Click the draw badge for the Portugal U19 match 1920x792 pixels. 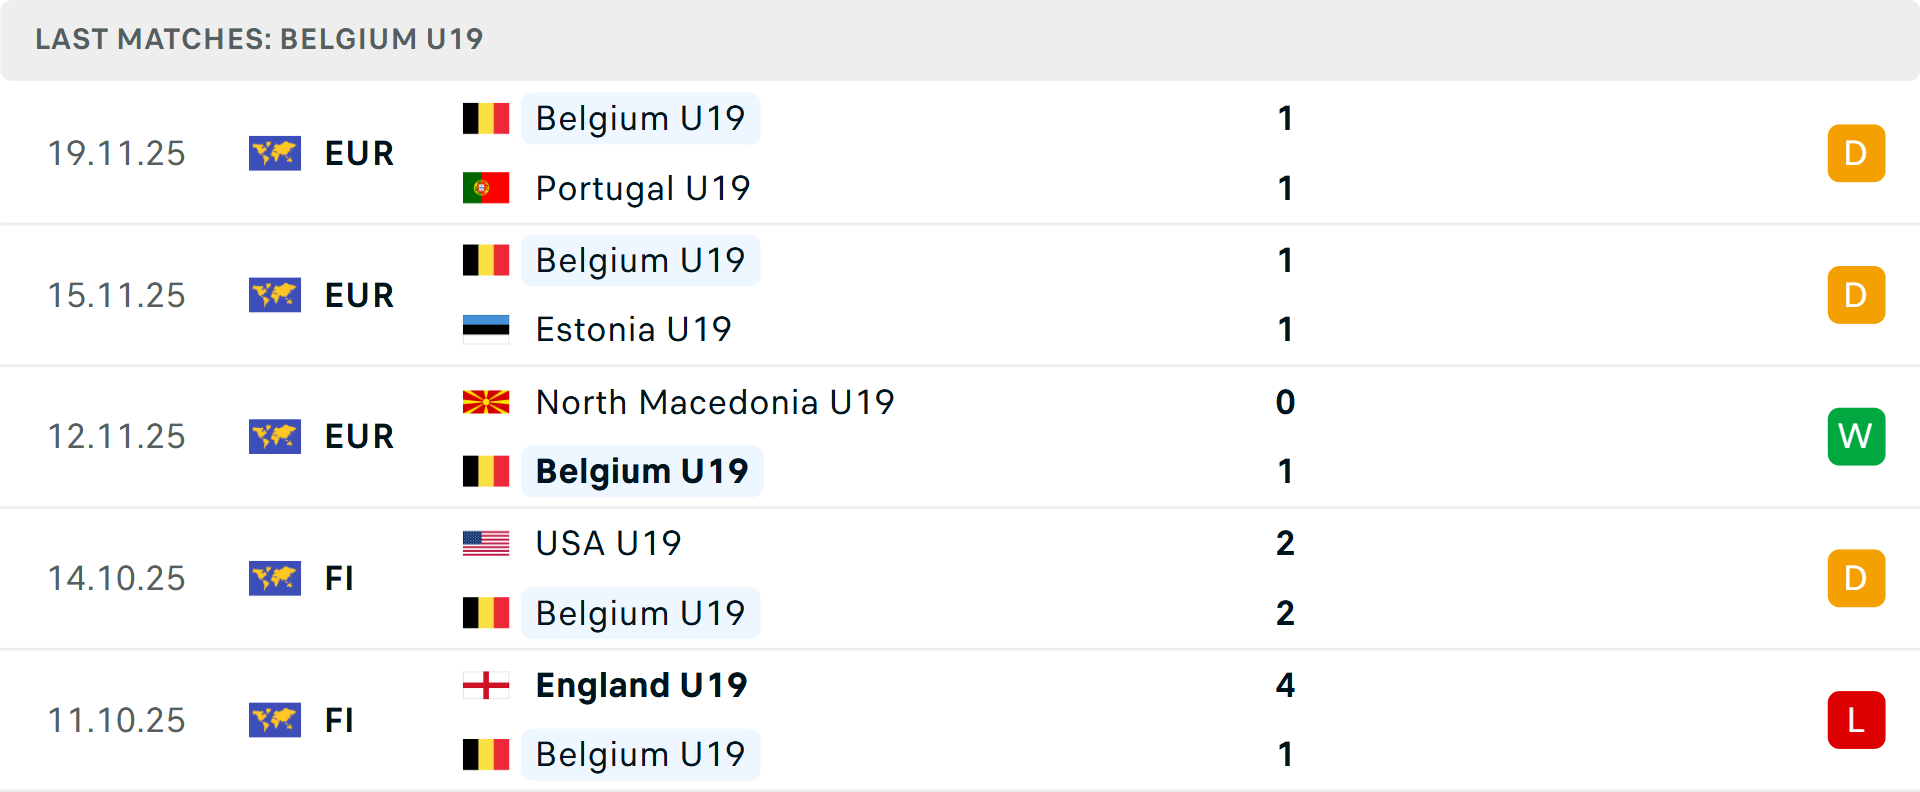pos(1856,153)
